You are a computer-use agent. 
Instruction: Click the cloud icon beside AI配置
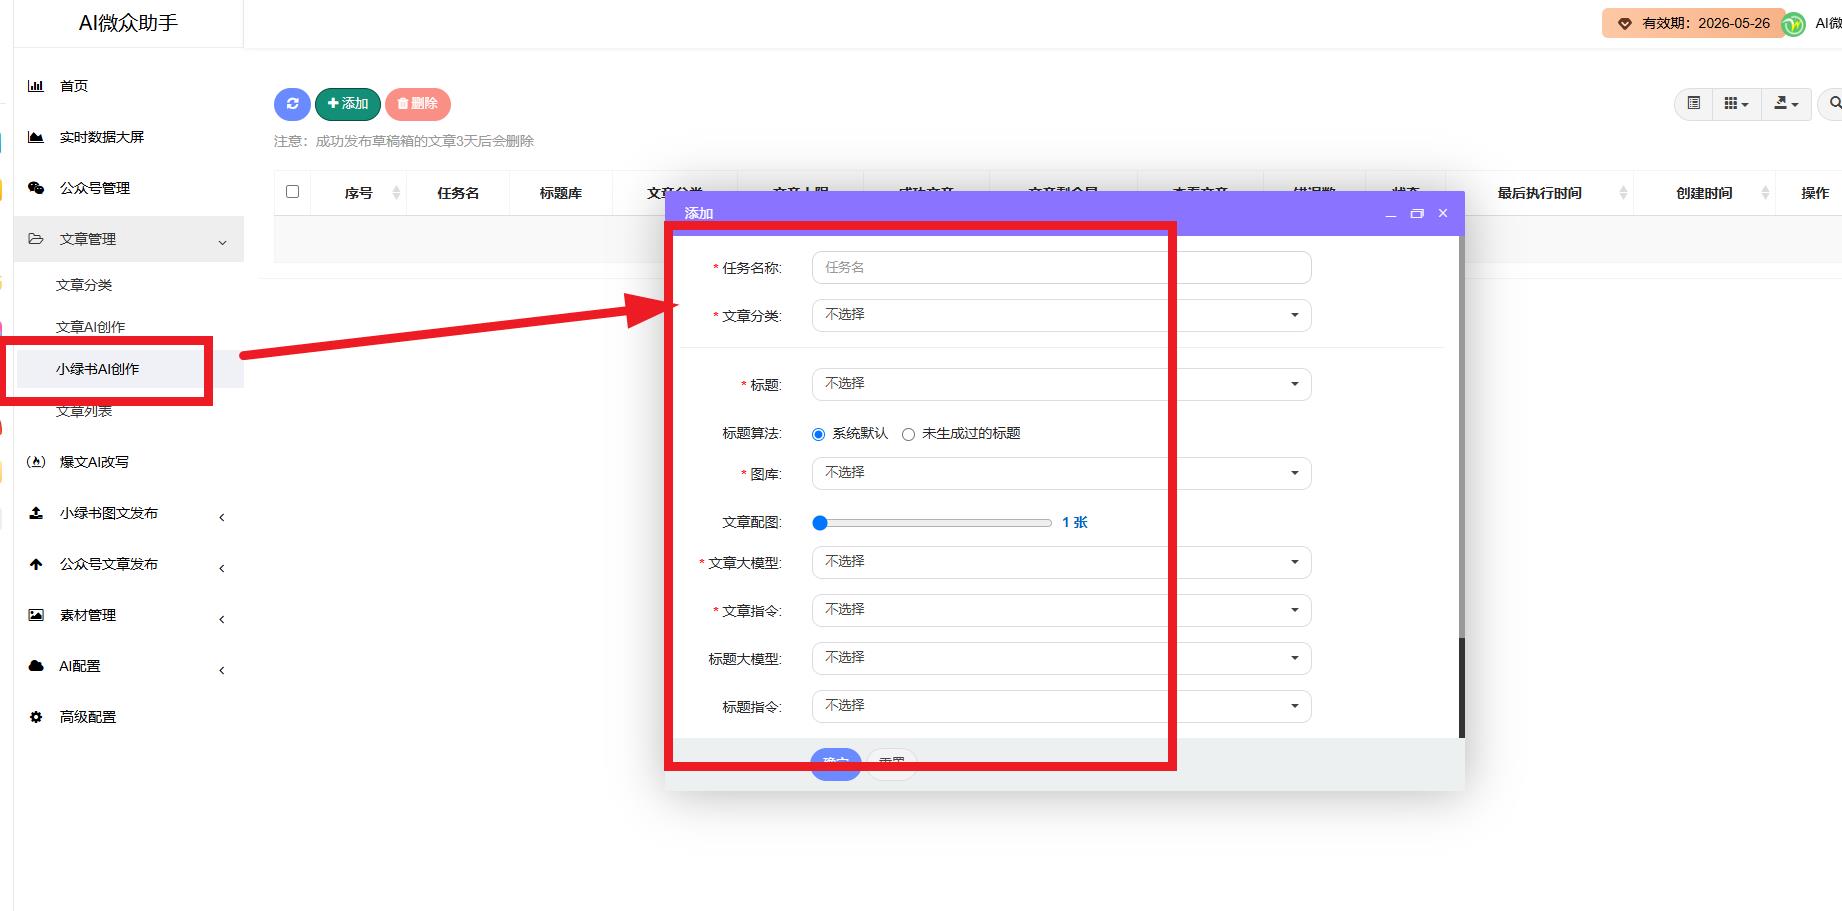(36, 666)
